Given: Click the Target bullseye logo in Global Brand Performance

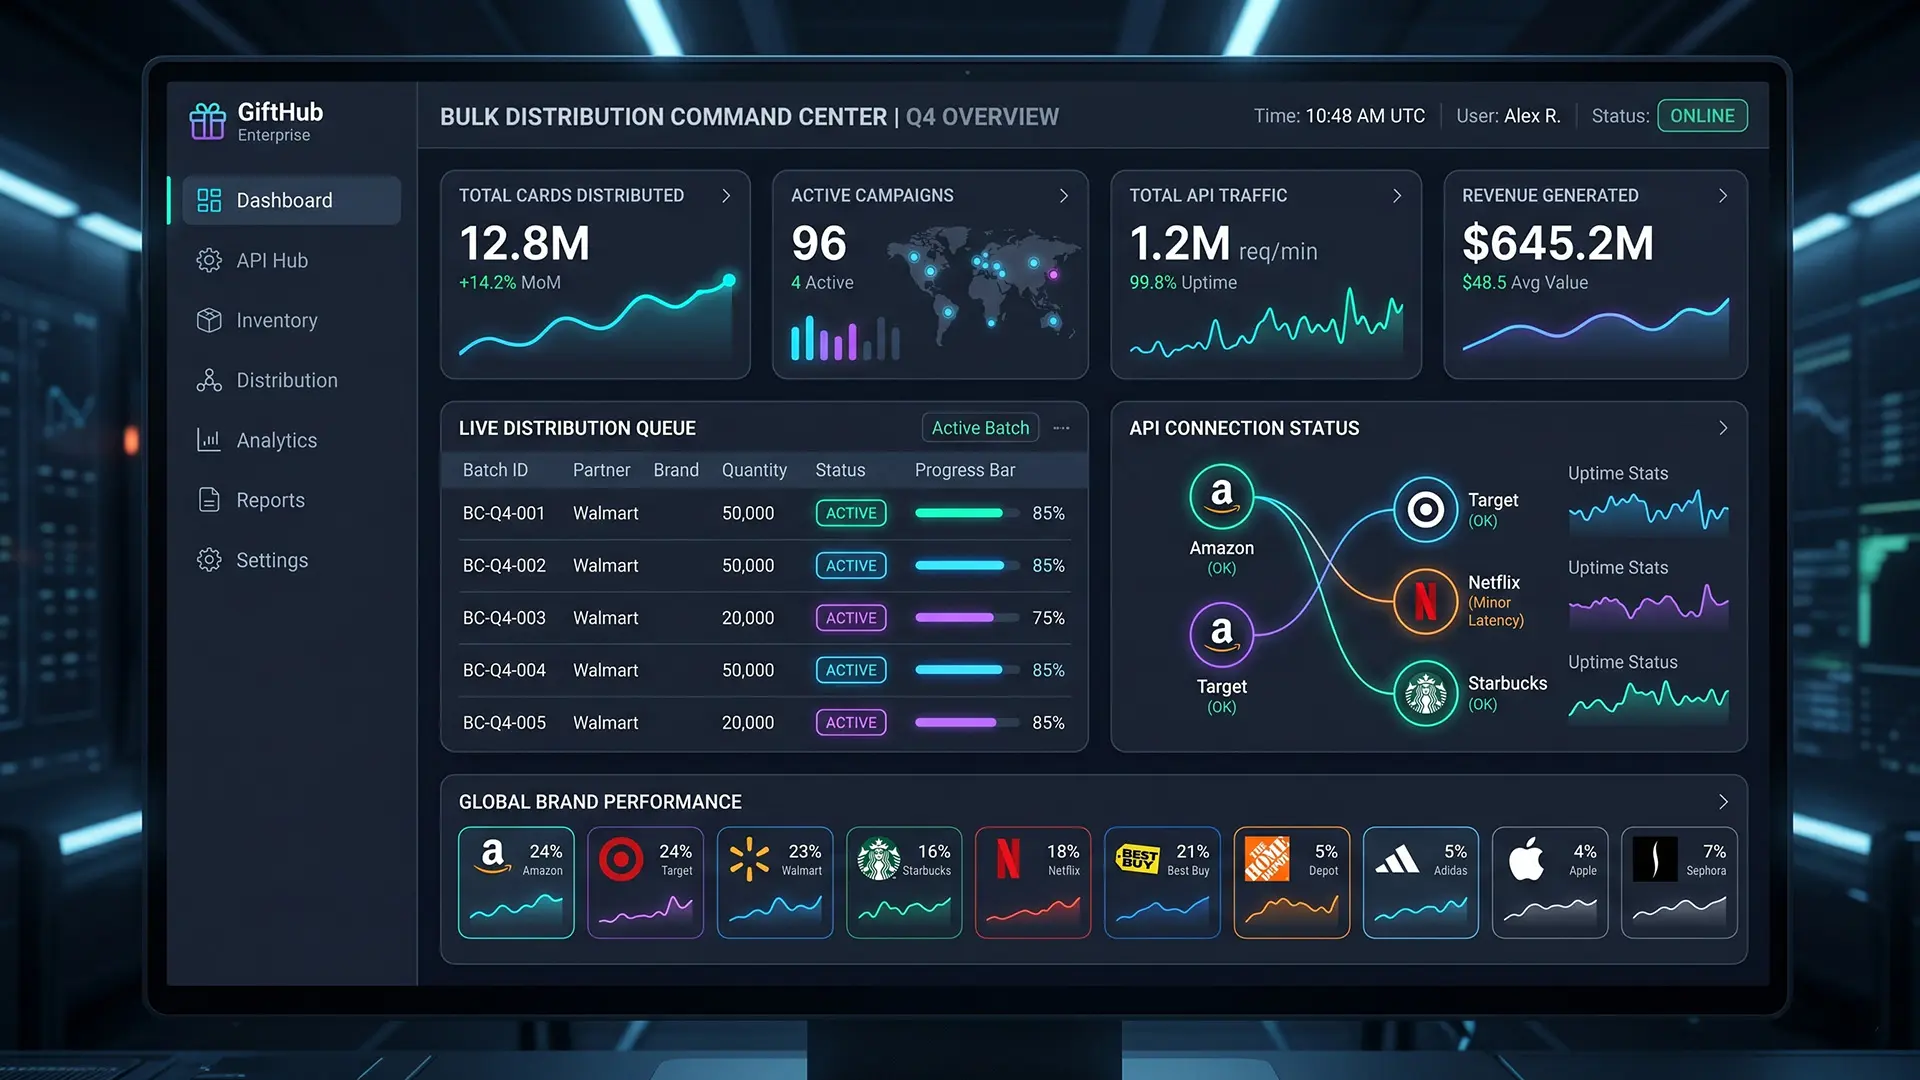Looking at the screenshot, I should 621,859.
